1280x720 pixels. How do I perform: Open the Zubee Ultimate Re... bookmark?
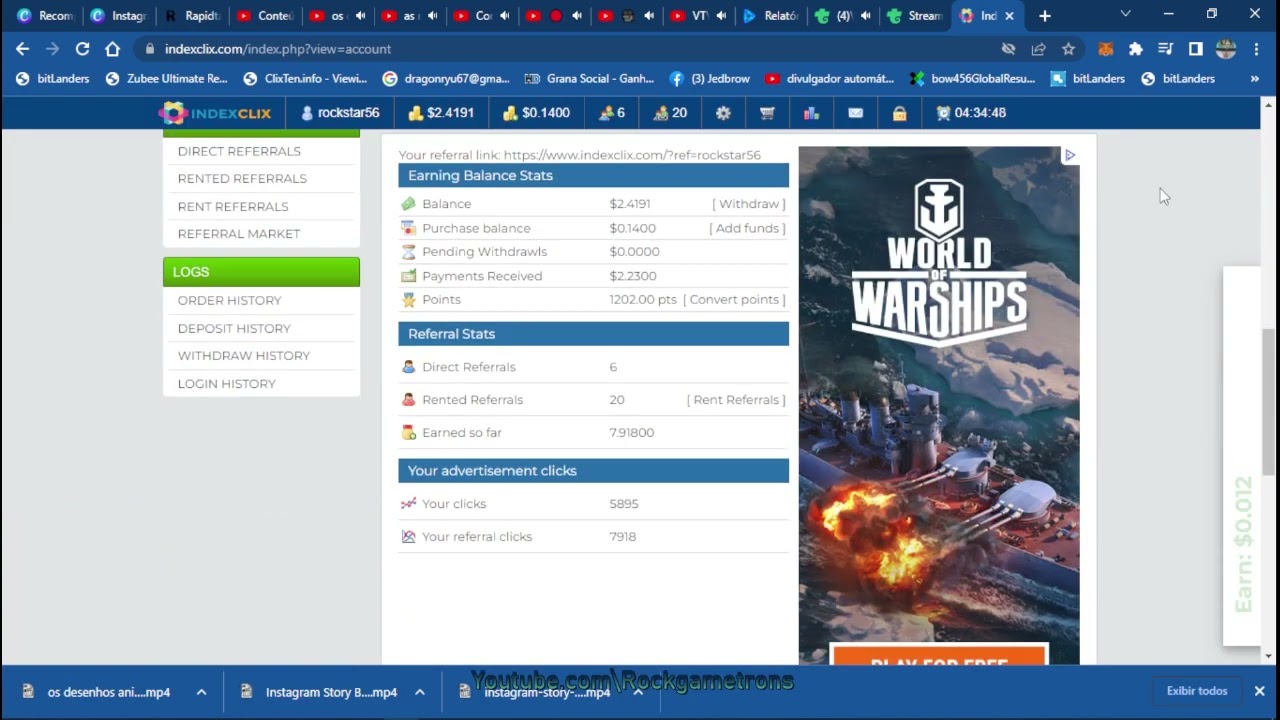(x=166, y=78)
